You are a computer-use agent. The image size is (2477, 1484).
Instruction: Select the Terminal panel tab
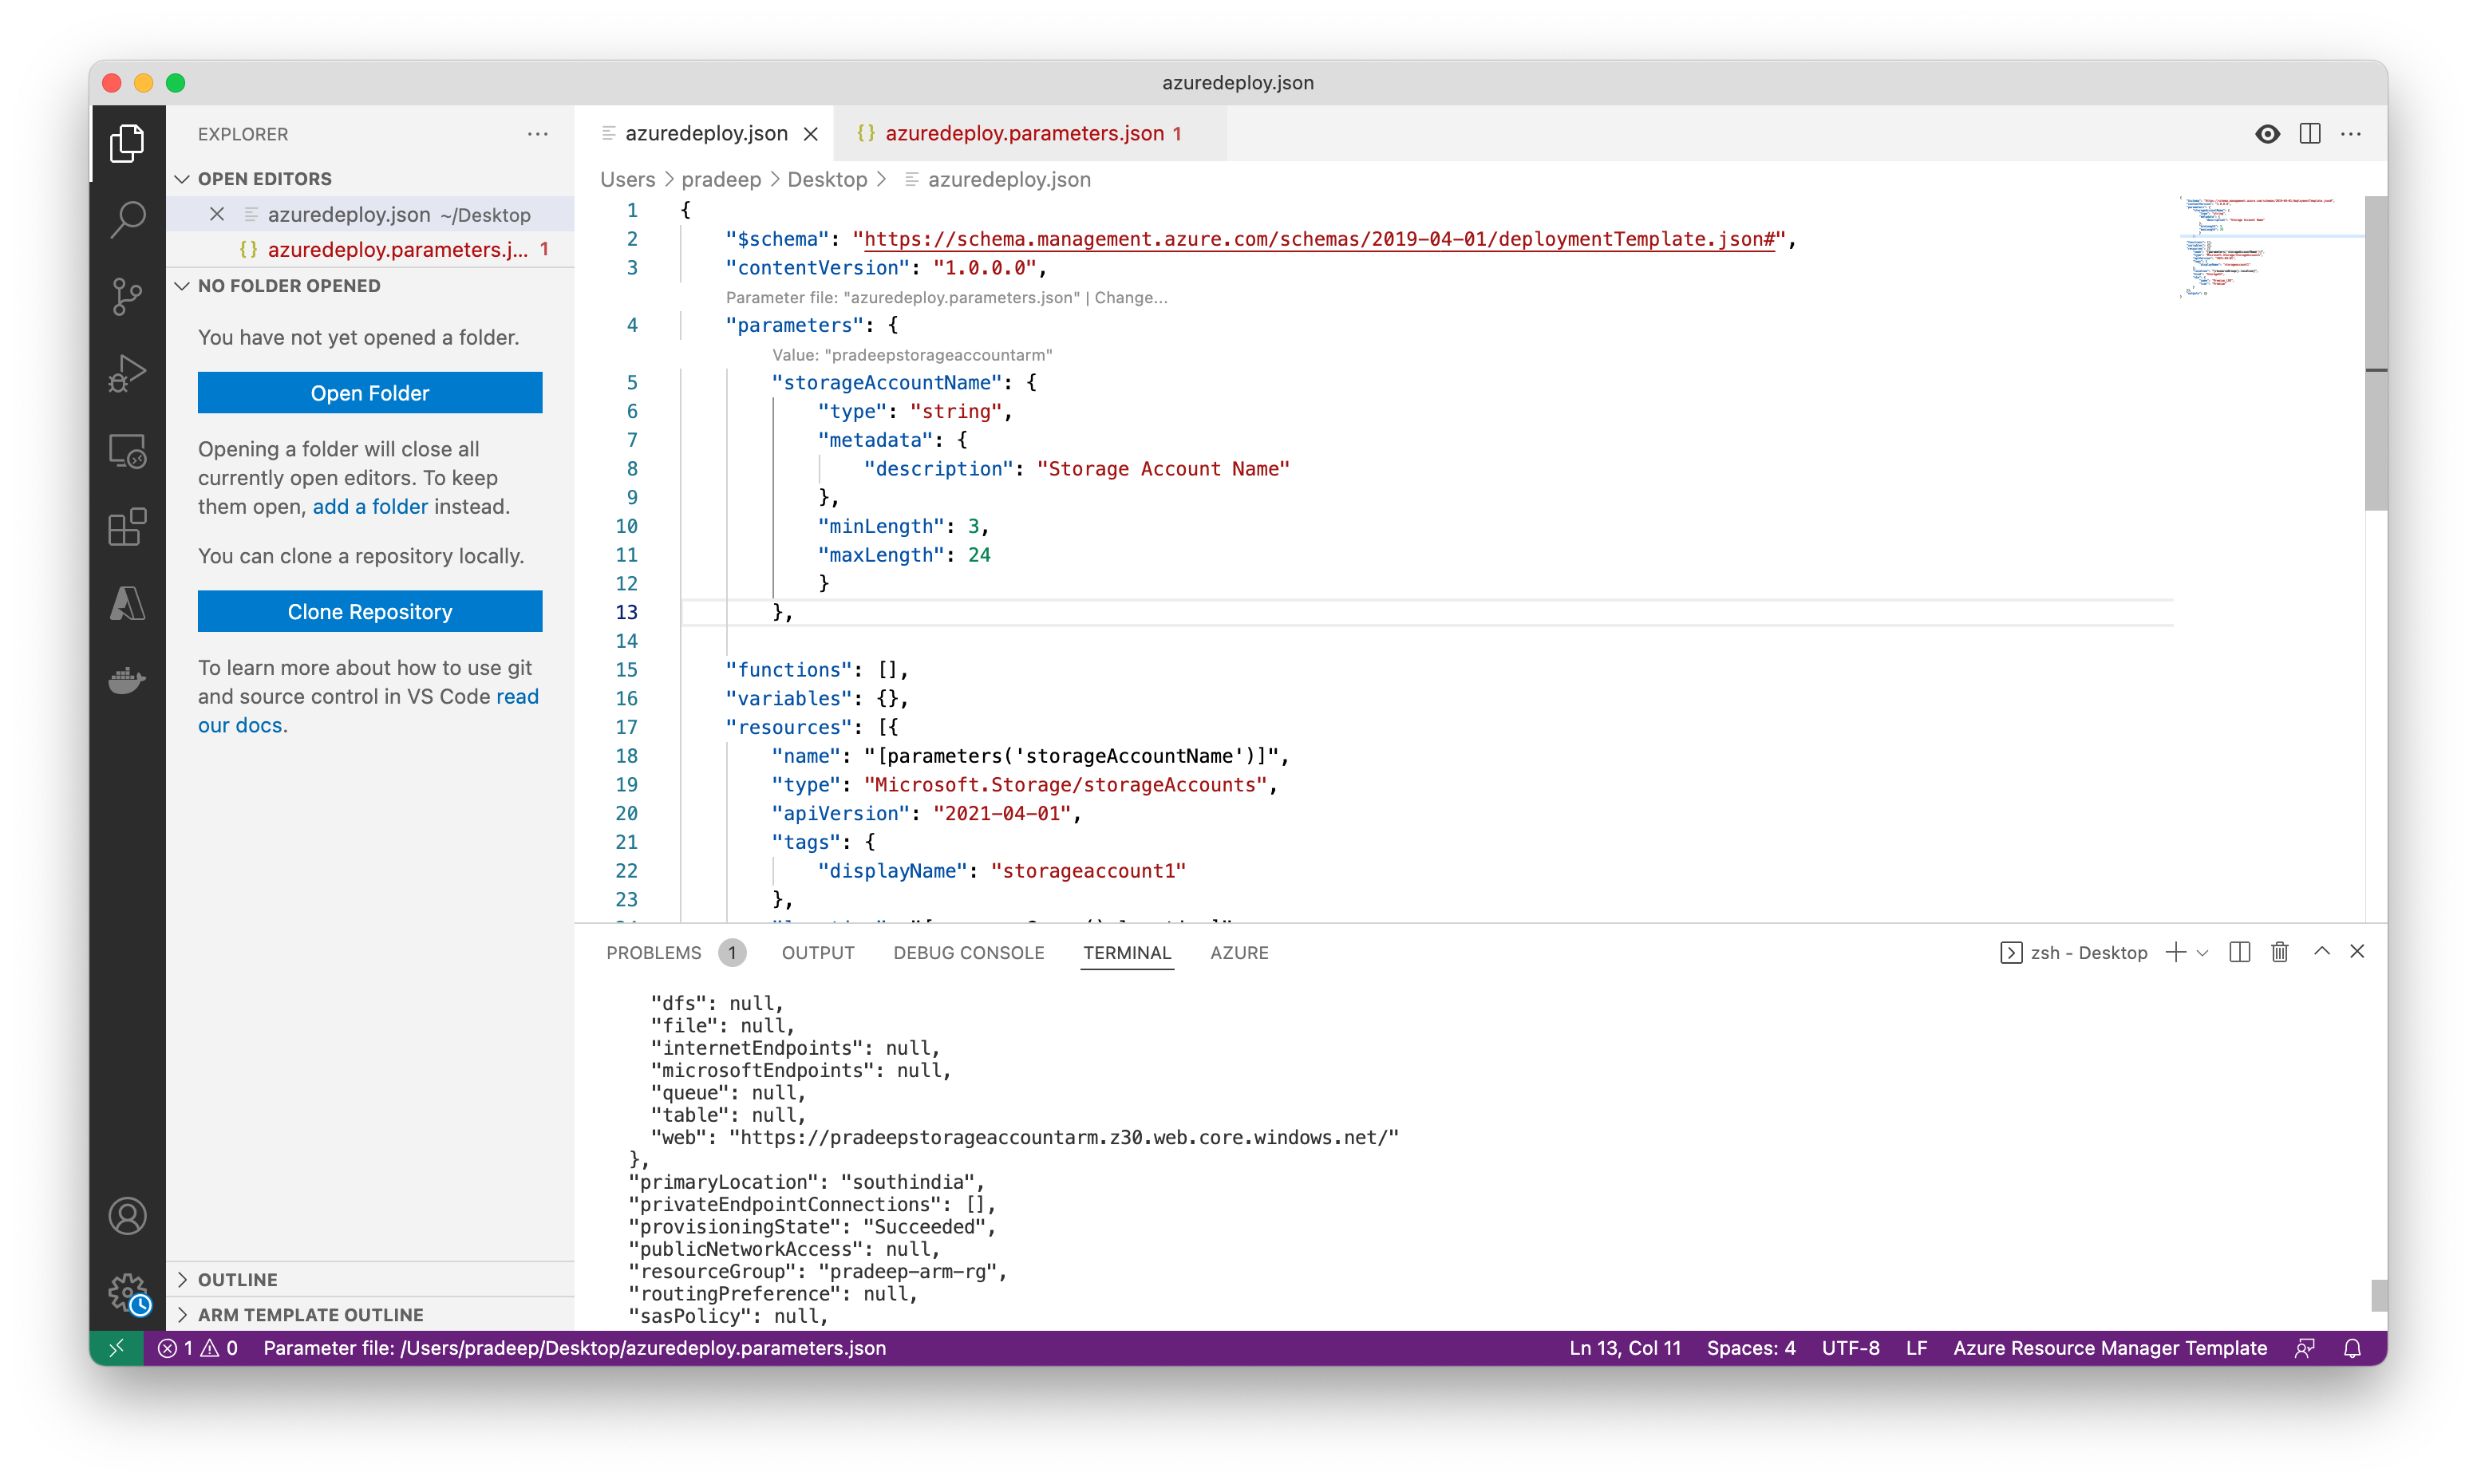click(x=1127, y=953)
